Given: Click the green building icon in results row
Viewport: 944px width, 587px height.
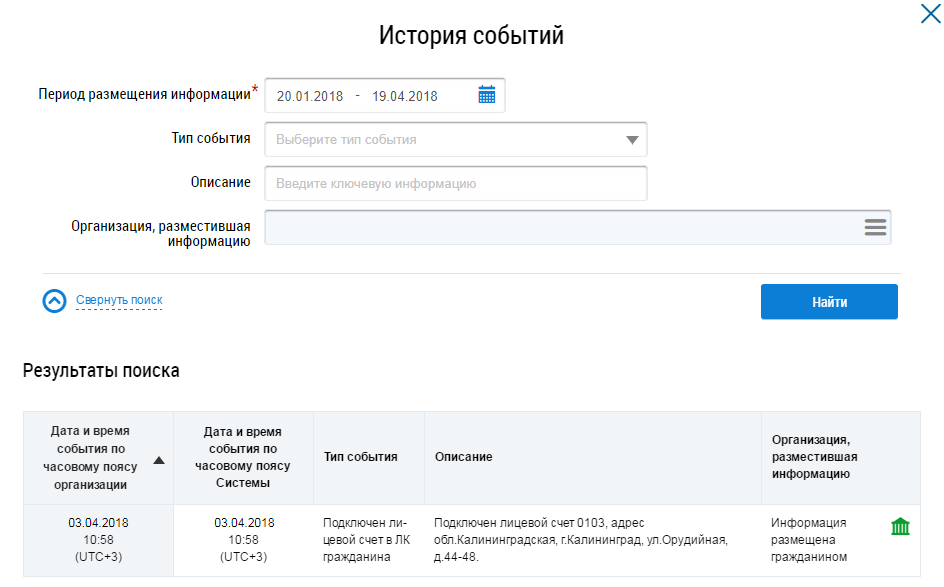Looking at the screenshot, I should (x=900, y=526).
